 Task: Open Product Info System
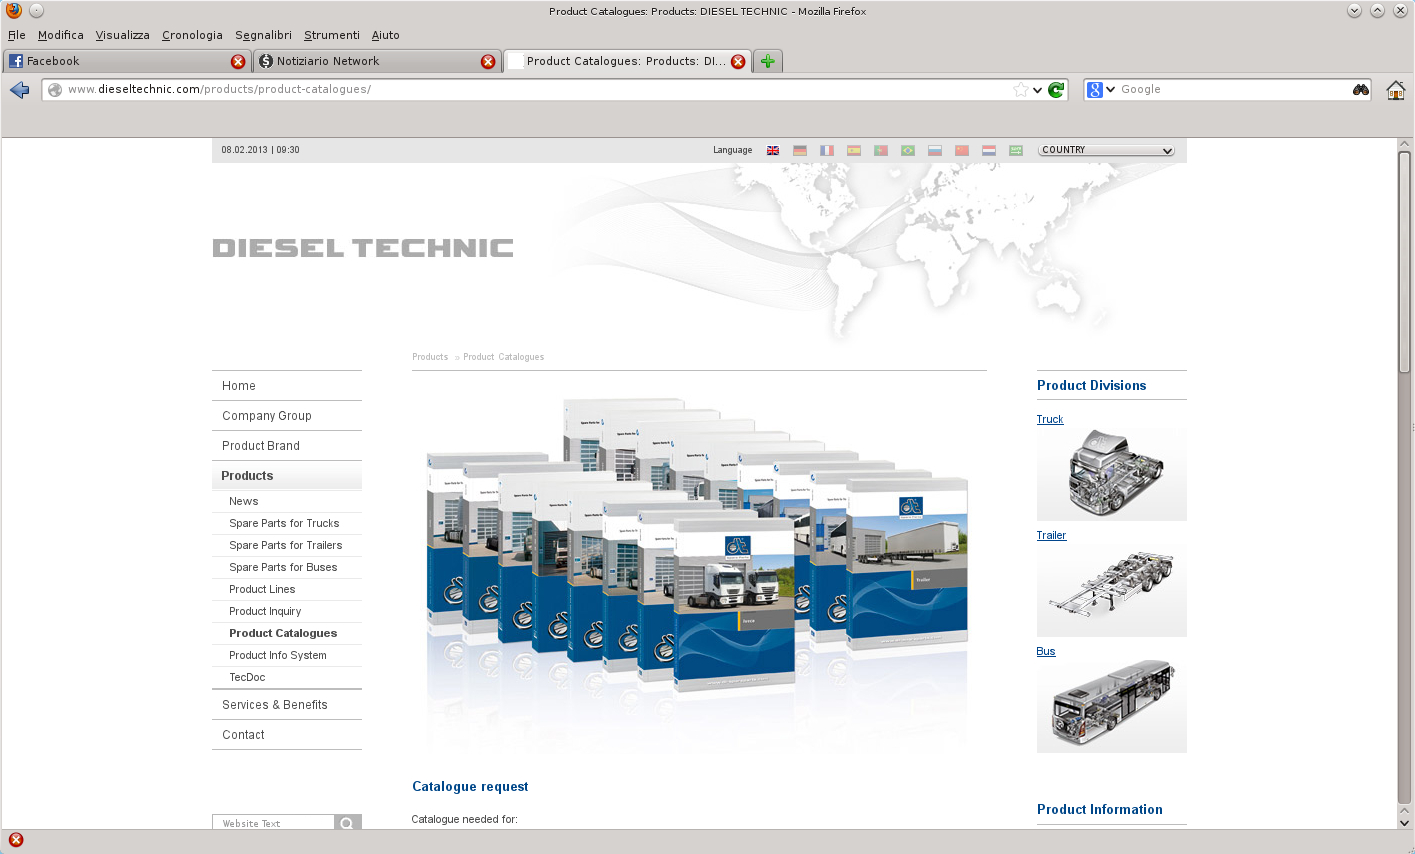(x=278, y=656)
